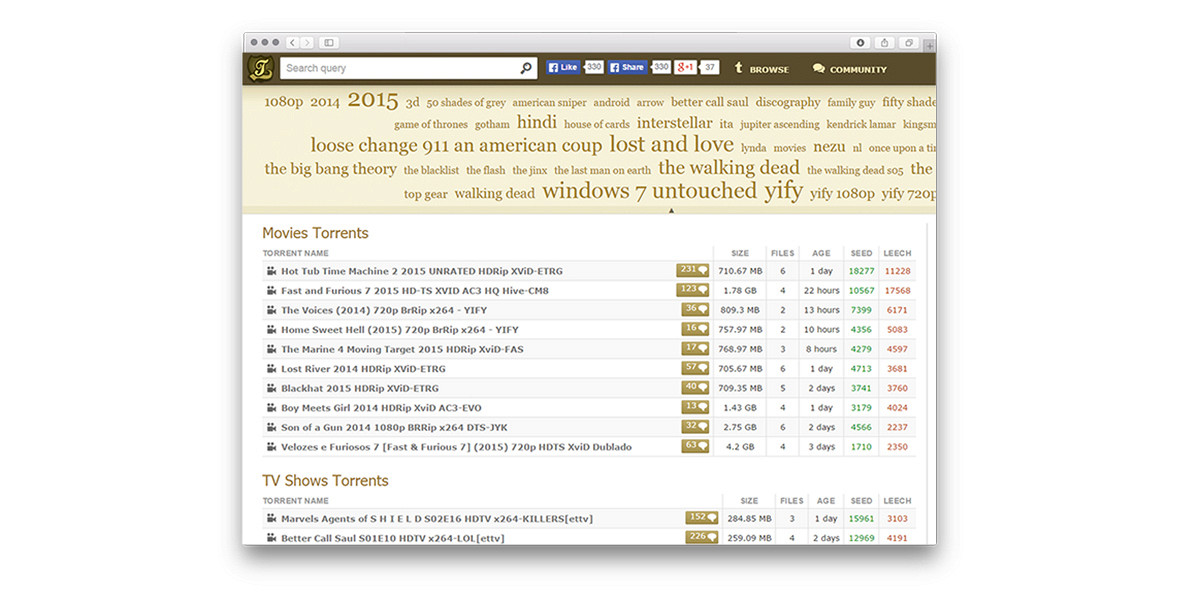Viewport: 1200px width, 600px height.
Task: Open 63 comments on Velozes e Furiosos
Action: click(696, 446)
